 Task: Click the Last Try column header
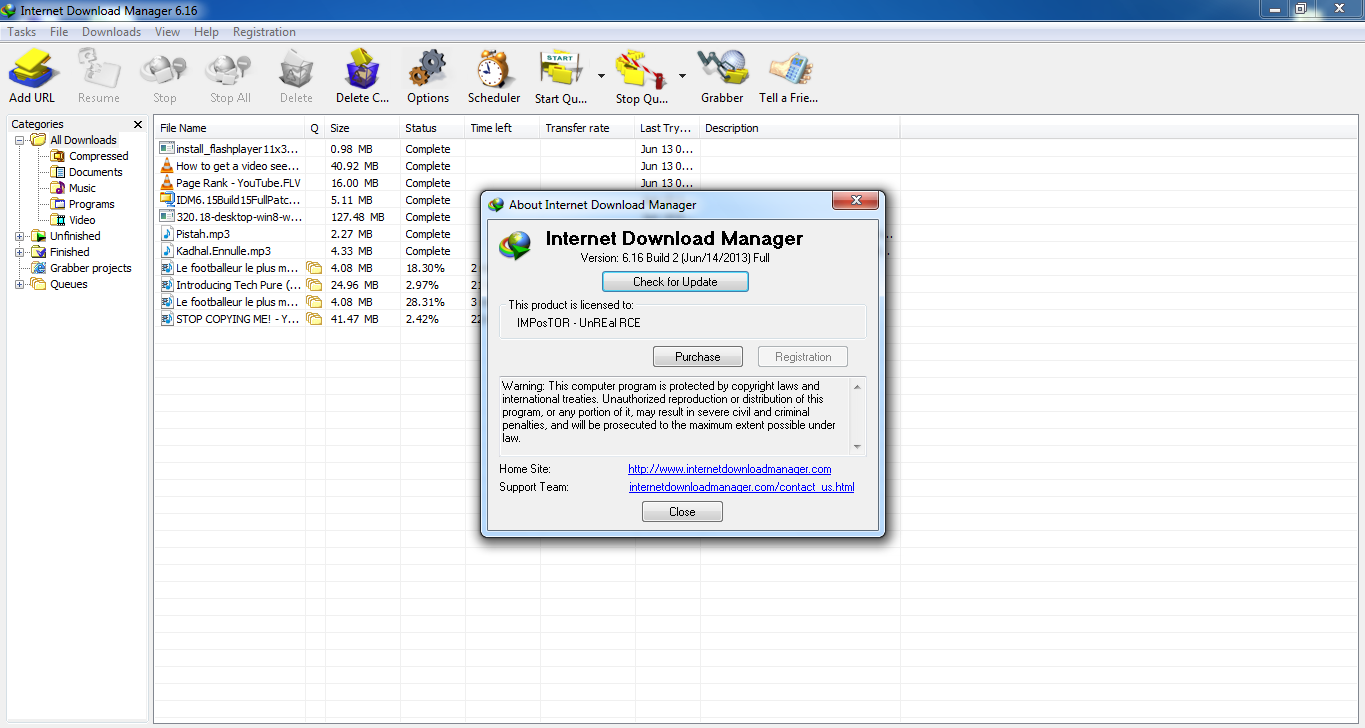coord(667,128)
